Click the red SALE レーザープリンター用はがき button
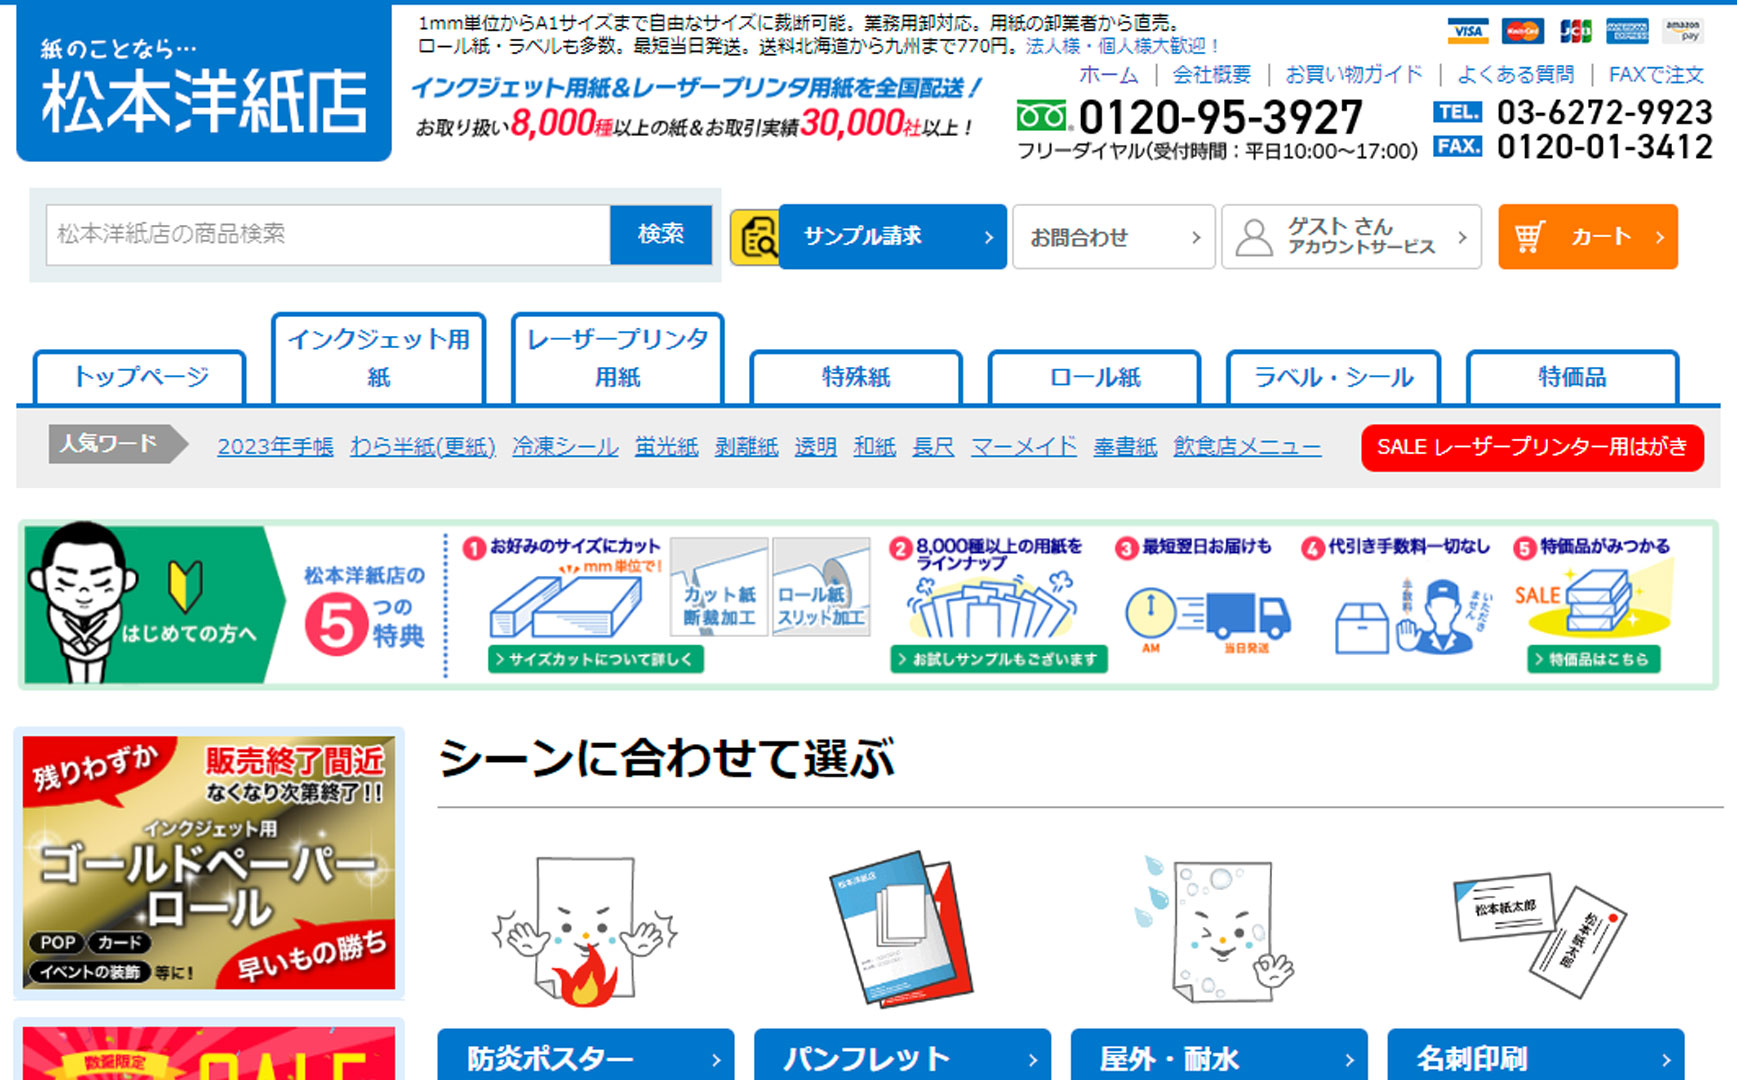 (x=1532, y=447)
